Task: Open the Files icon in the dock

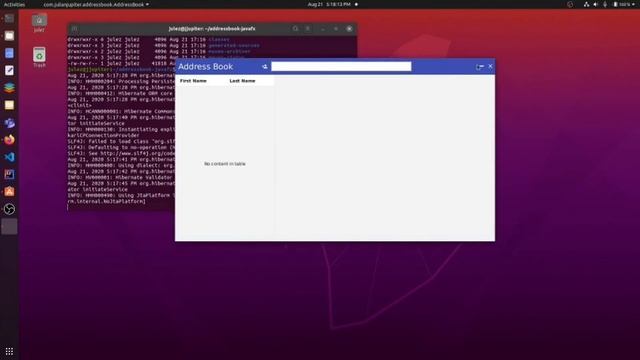Action: click(x=9, y=36)
